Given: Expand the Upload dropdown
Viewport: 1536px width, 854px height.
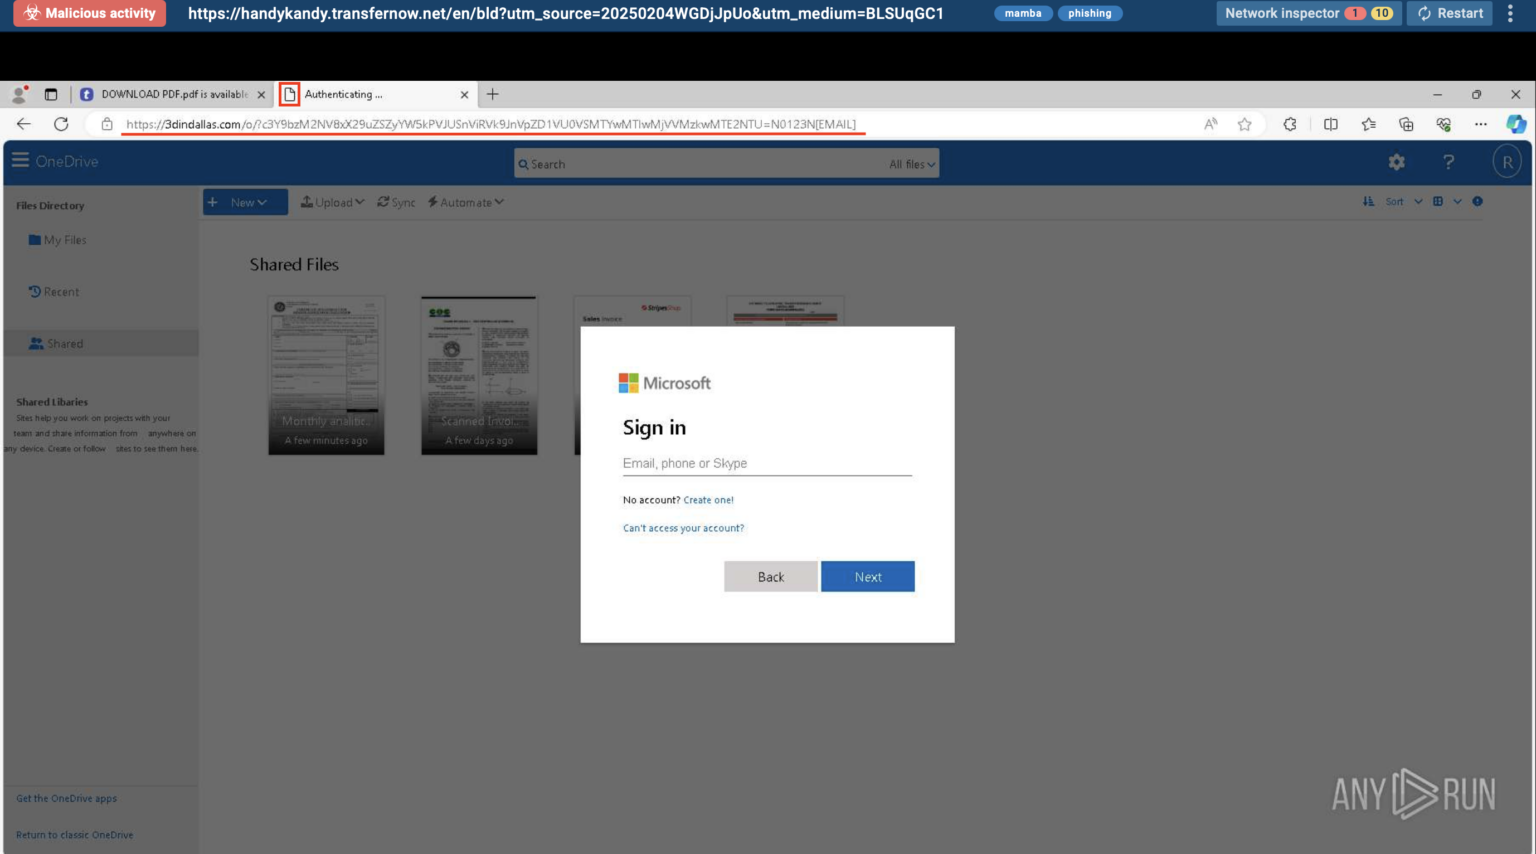Looking at the screenshot, I should point(332,202).
